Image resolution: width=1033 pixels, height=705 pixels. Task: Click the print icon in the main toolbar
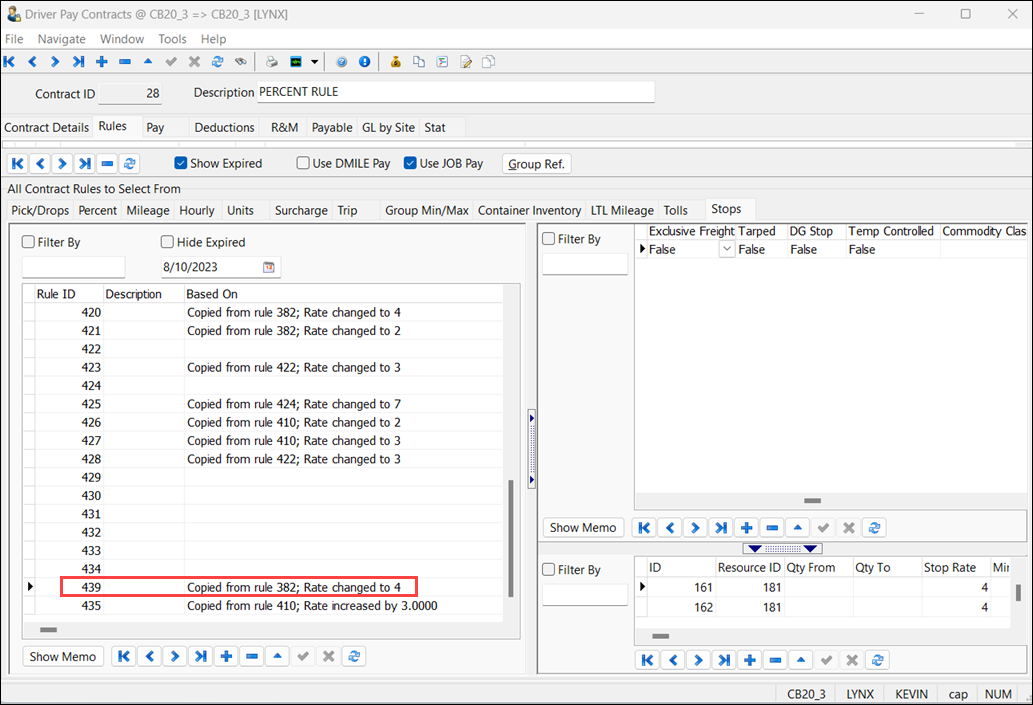click(271, 62)
